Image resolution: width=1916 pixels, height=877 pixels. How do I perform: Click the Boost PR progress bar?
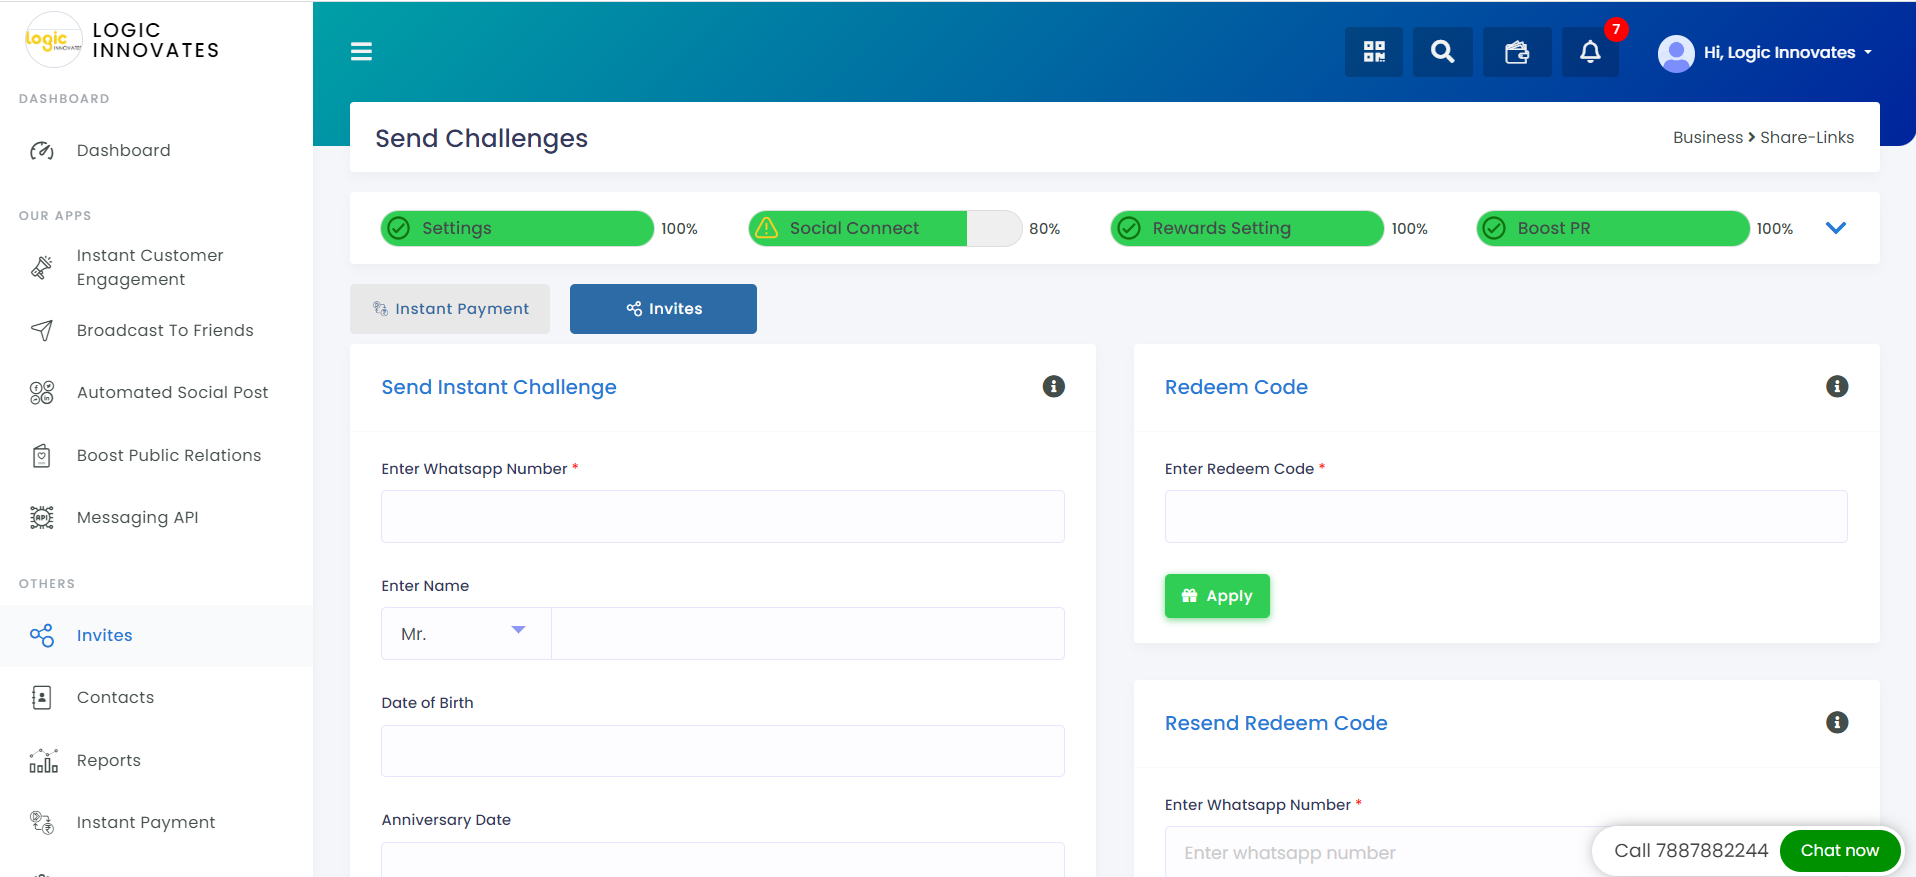(1613, 228)
